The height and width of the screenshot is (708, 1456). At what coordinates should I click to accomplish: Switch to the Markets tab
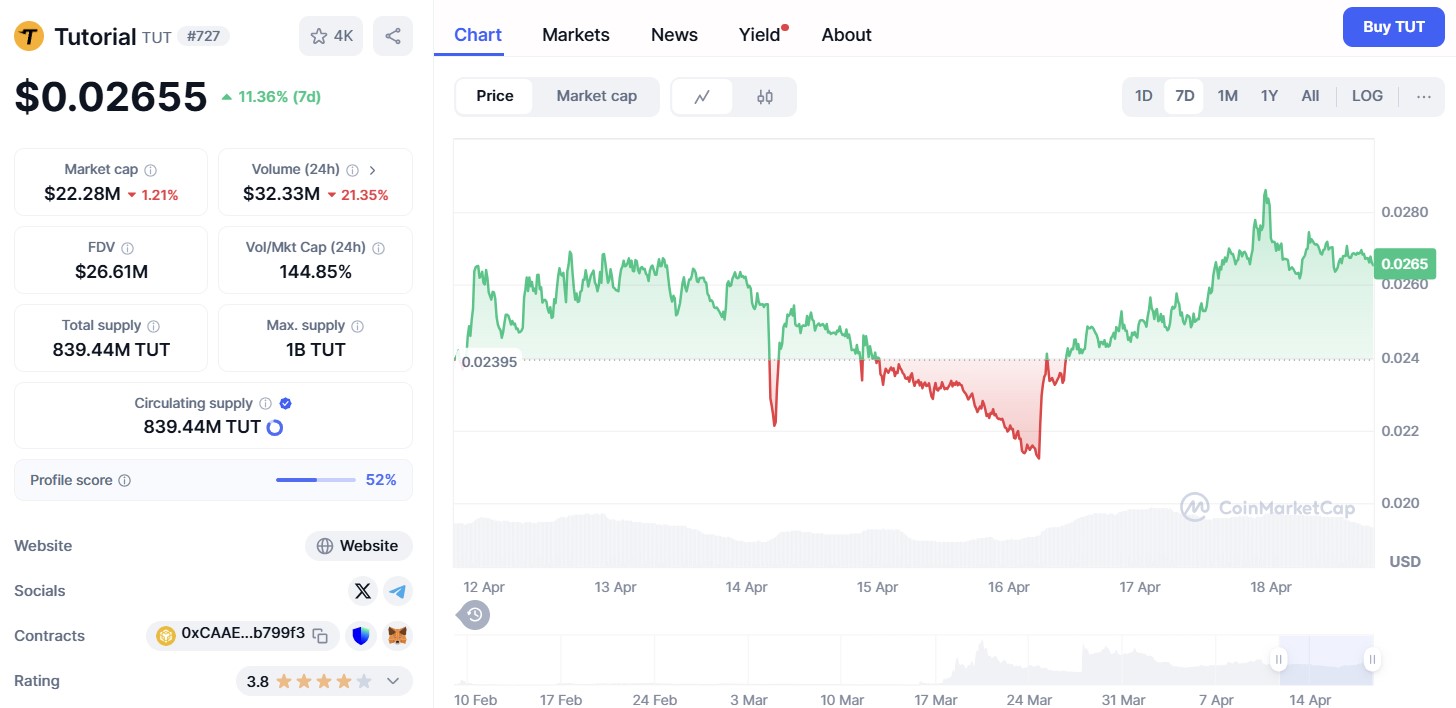tap(575, 35)
